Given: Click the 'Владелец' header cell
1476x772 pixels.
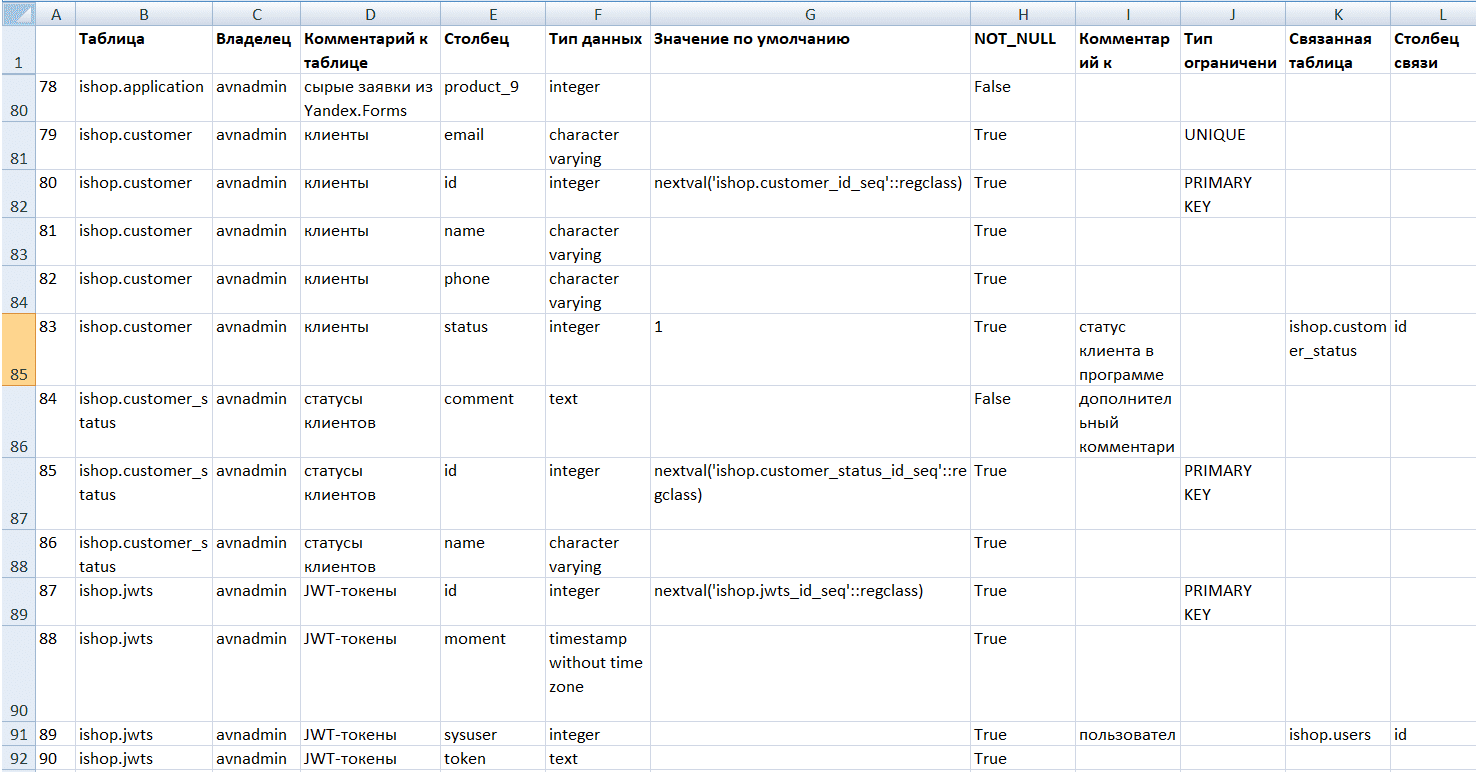Looking at the screenshot, I should pos(256,50).
